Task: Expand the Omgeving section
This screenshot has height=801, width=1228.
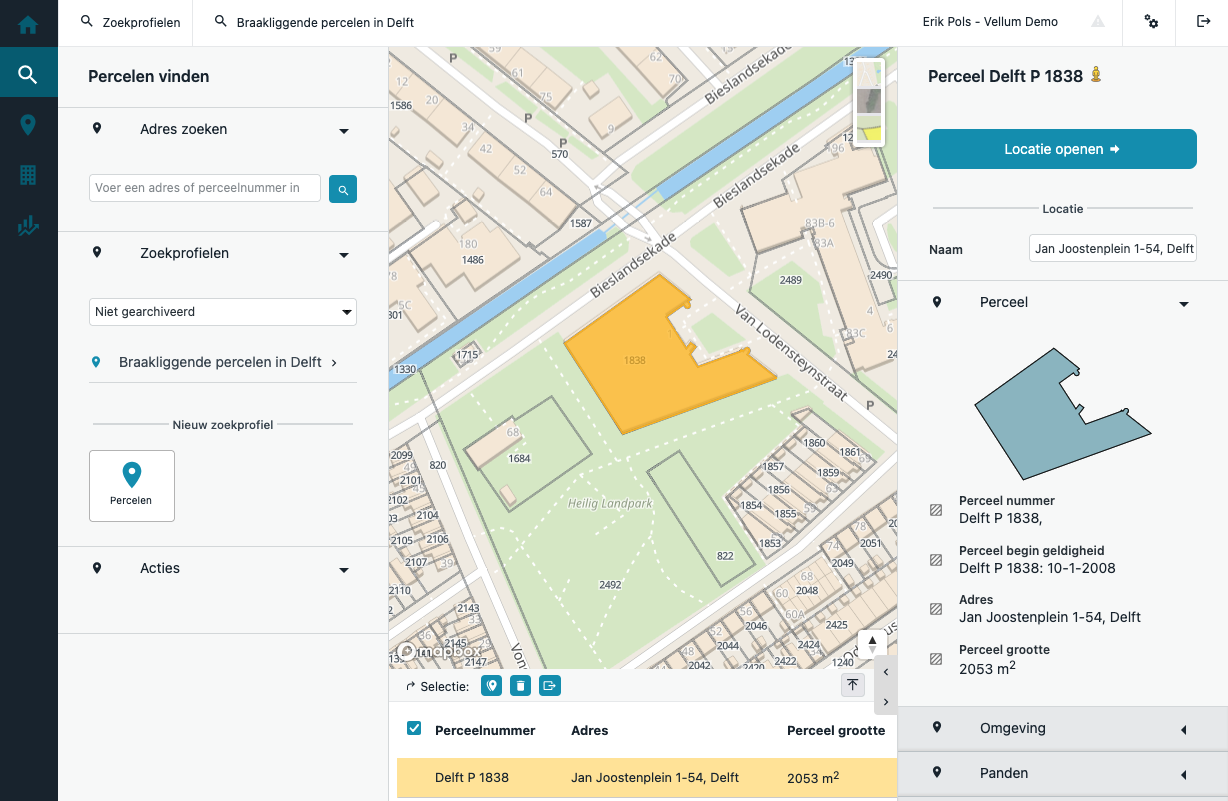Action: [x=1062, y=729]
